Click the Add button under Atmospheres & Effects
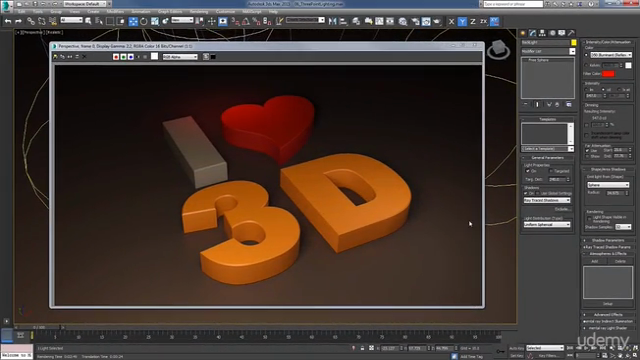Image resolution: width=640 pixels, height=360 pixels. 595,261
